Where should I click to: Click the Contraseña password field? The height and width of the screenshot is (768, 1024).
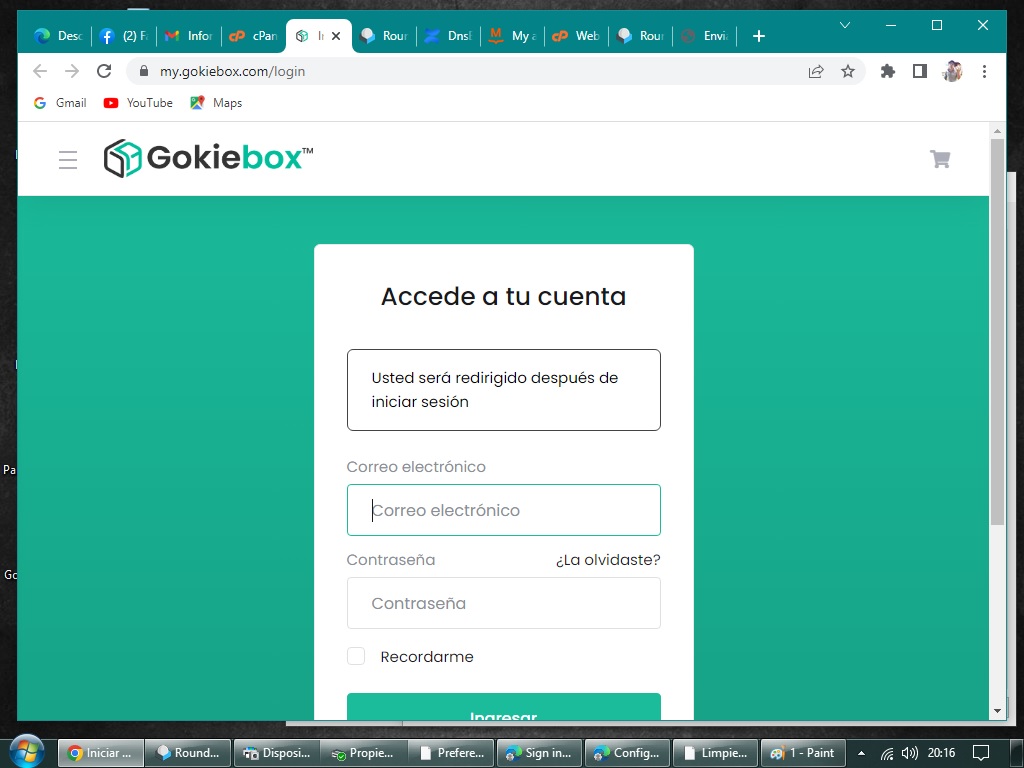point(503,603)
